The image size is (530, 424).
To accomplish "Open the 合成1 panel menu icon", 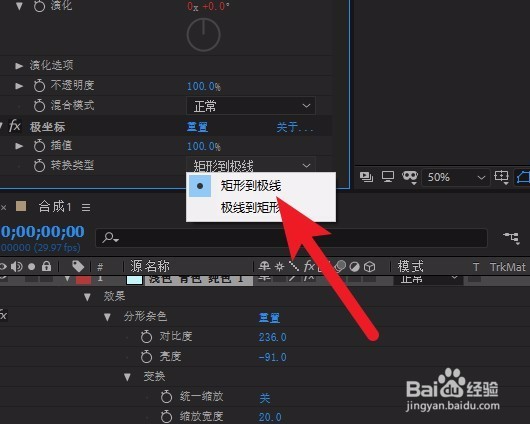I will (86, 207).
